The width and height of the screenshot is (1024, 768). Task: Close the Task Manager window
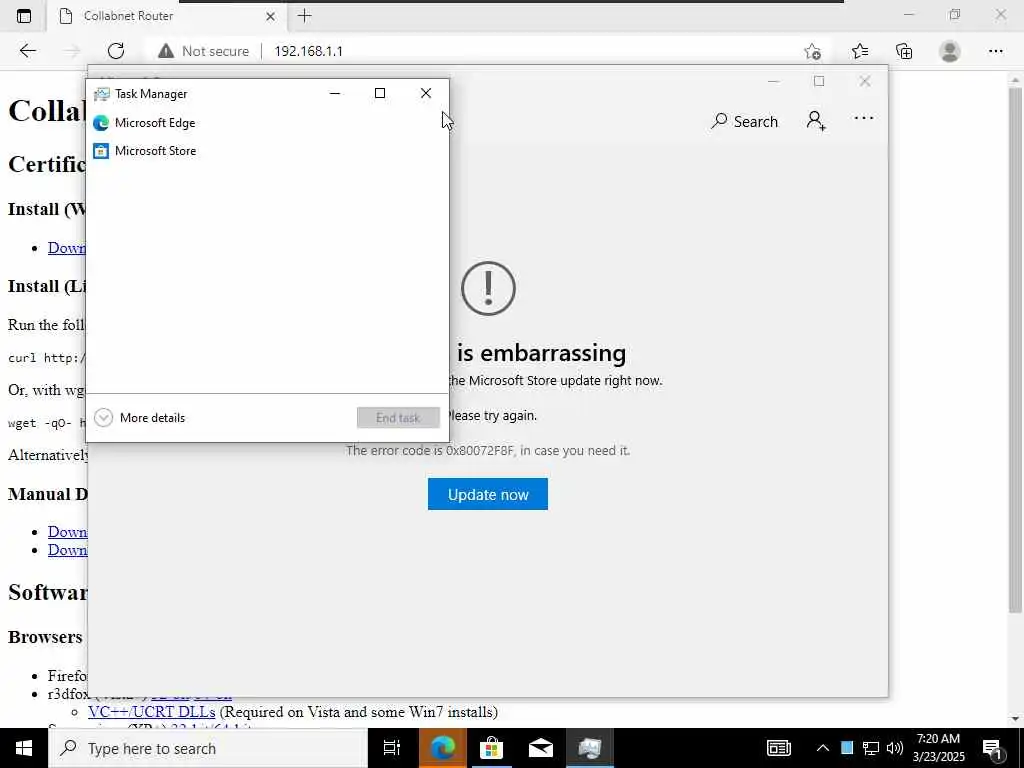(426, 93)
